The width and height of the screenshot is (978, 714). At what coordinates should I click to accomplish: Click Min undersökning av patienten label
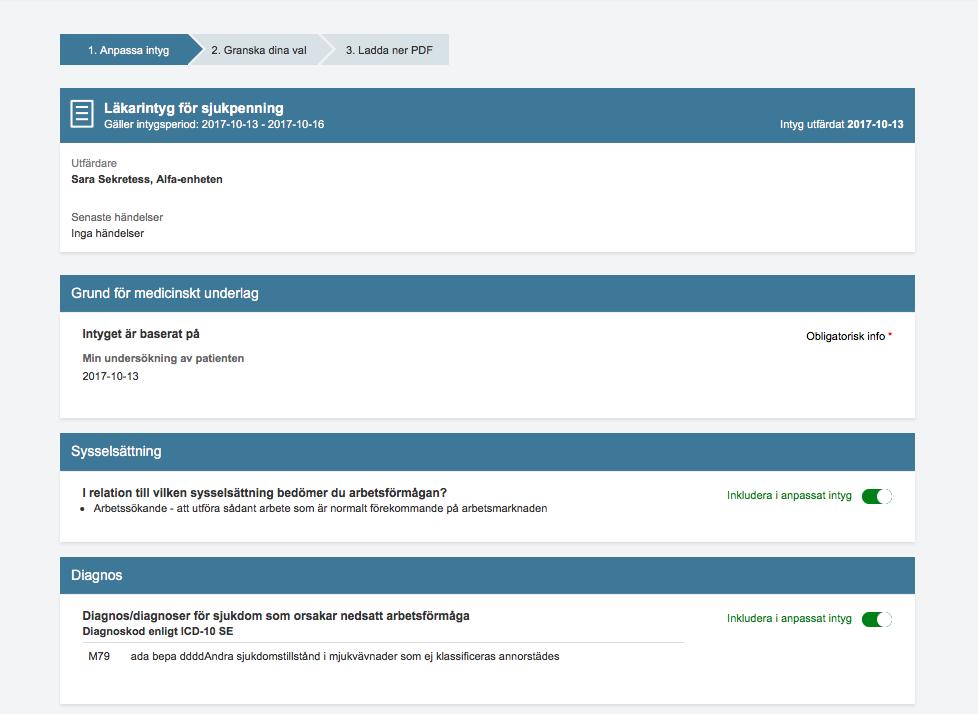point(163,358)
